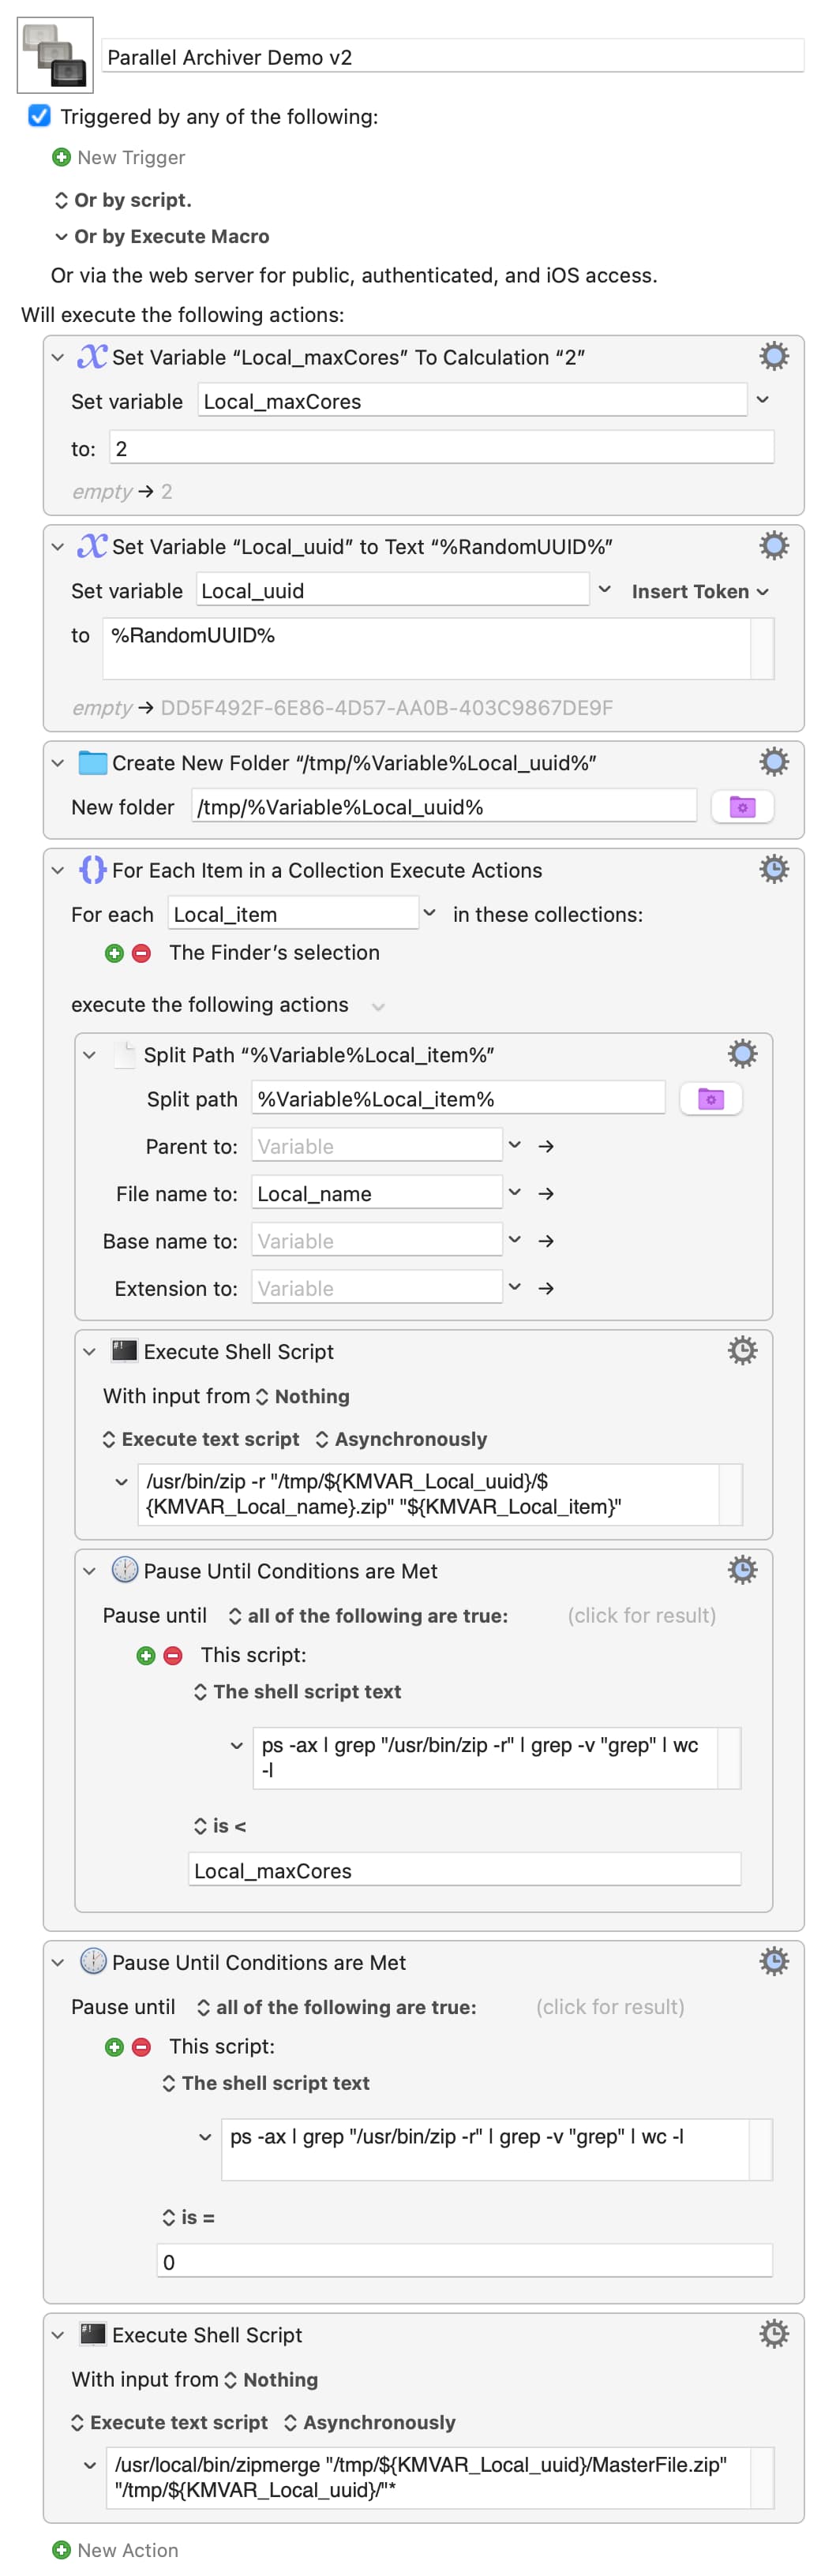
Task: Open the Insert Token menu
Action: click(699, 591)
